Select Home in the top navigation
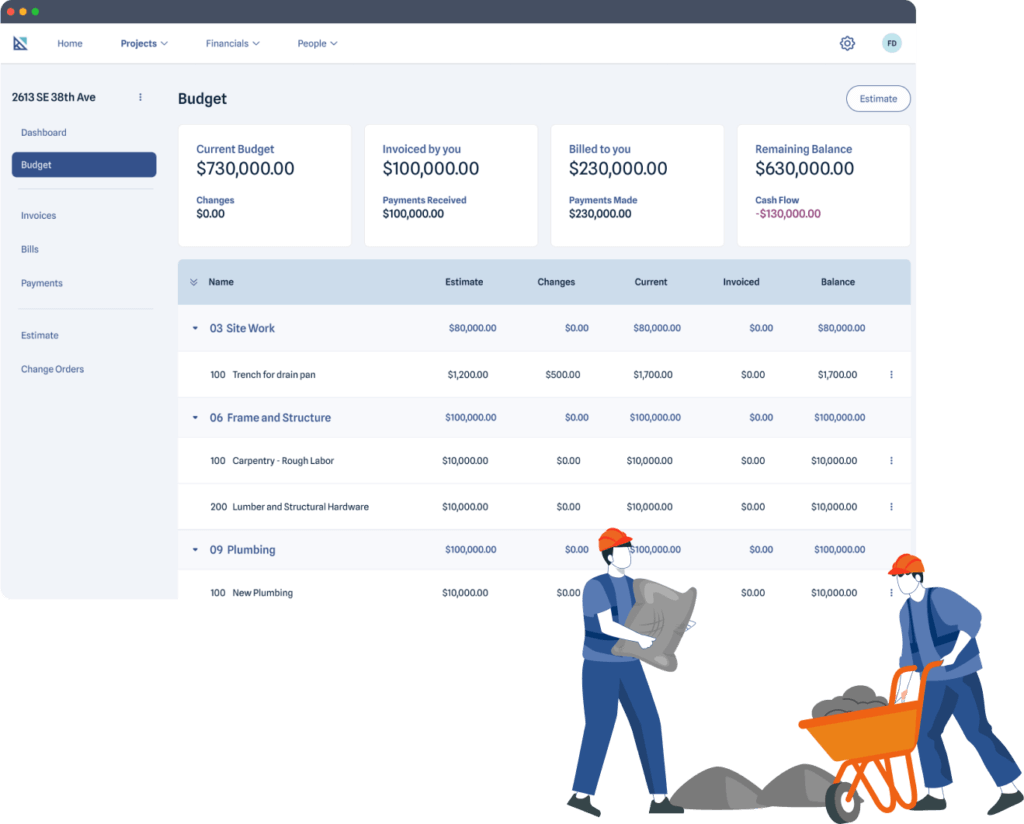Image resolution: width=1024 pixels, height=824 pixels. (69, 43)
